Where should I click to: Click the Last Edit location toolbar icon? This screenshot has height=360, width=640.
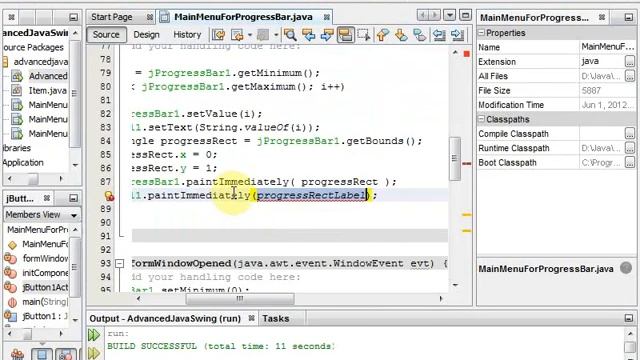219,35
